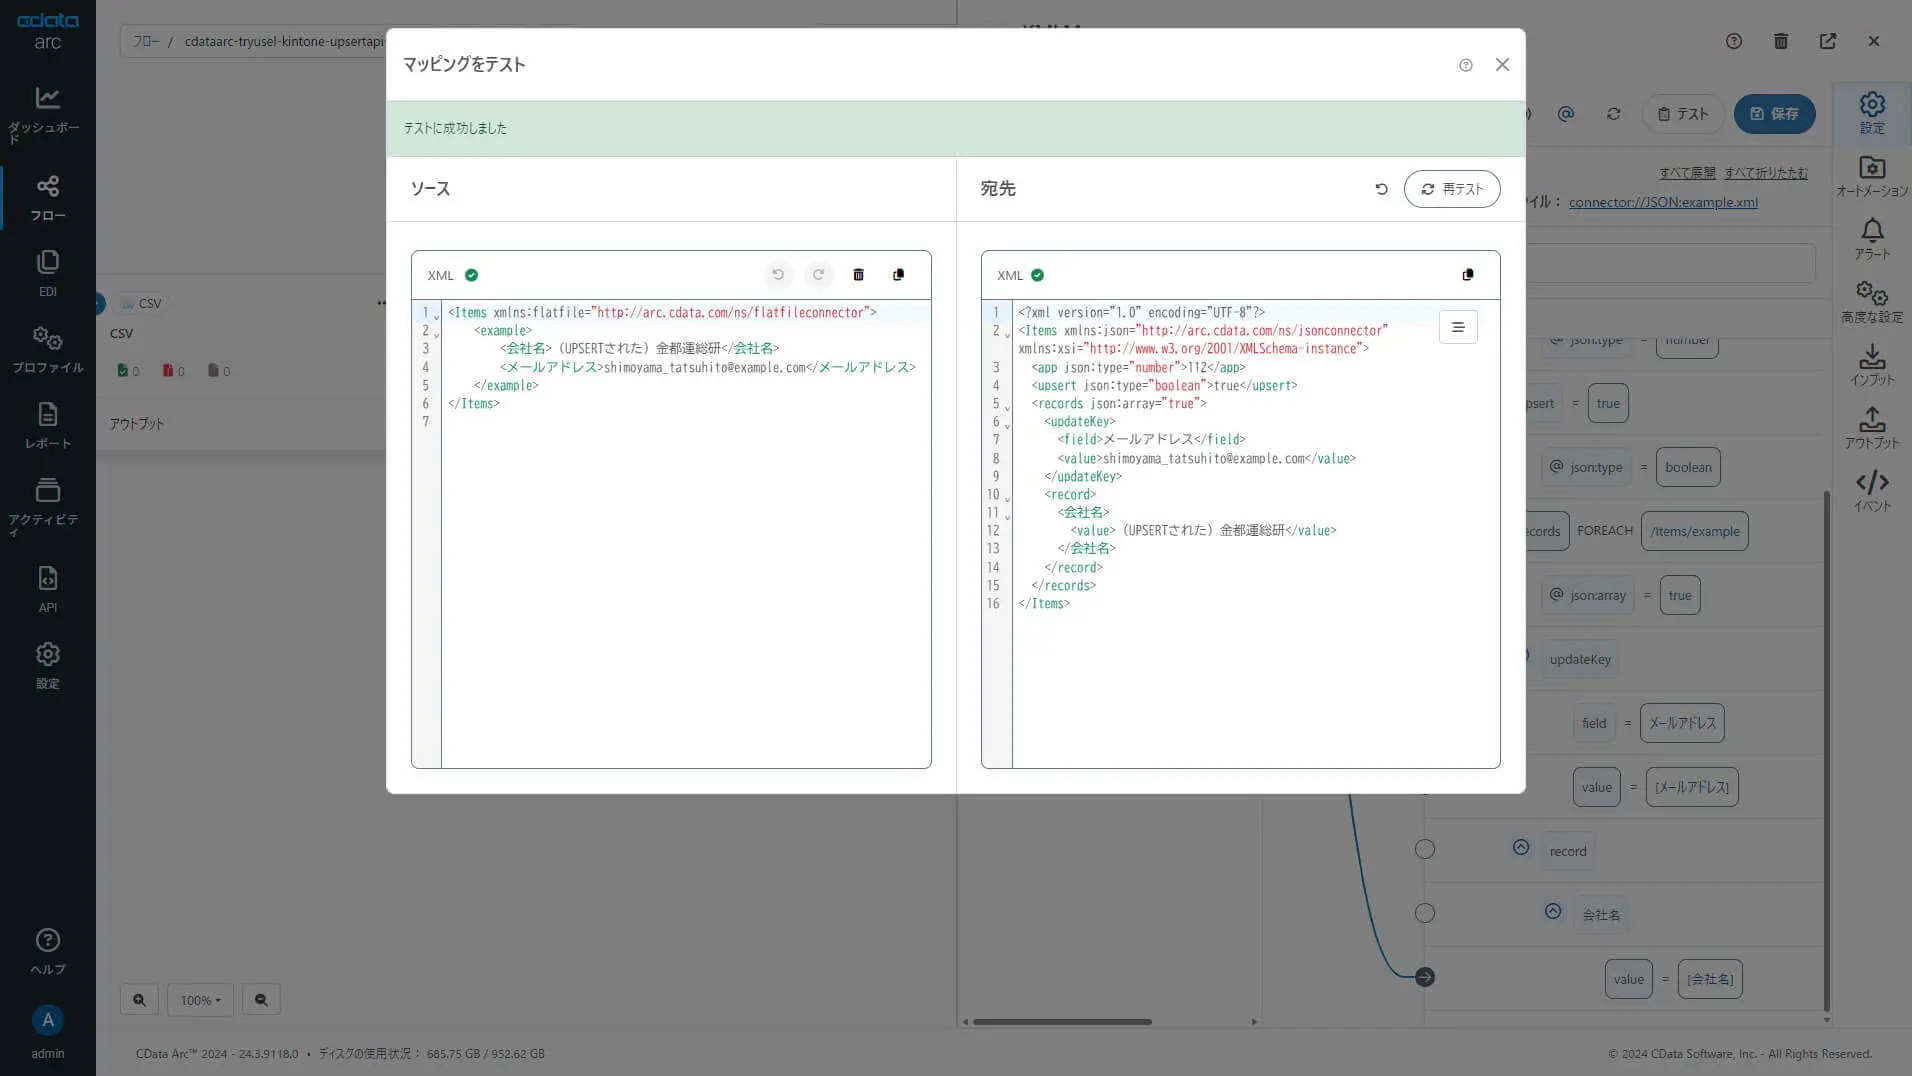
Task: Open Reports (レポート) in sidebar
Action: click(47, 425)
